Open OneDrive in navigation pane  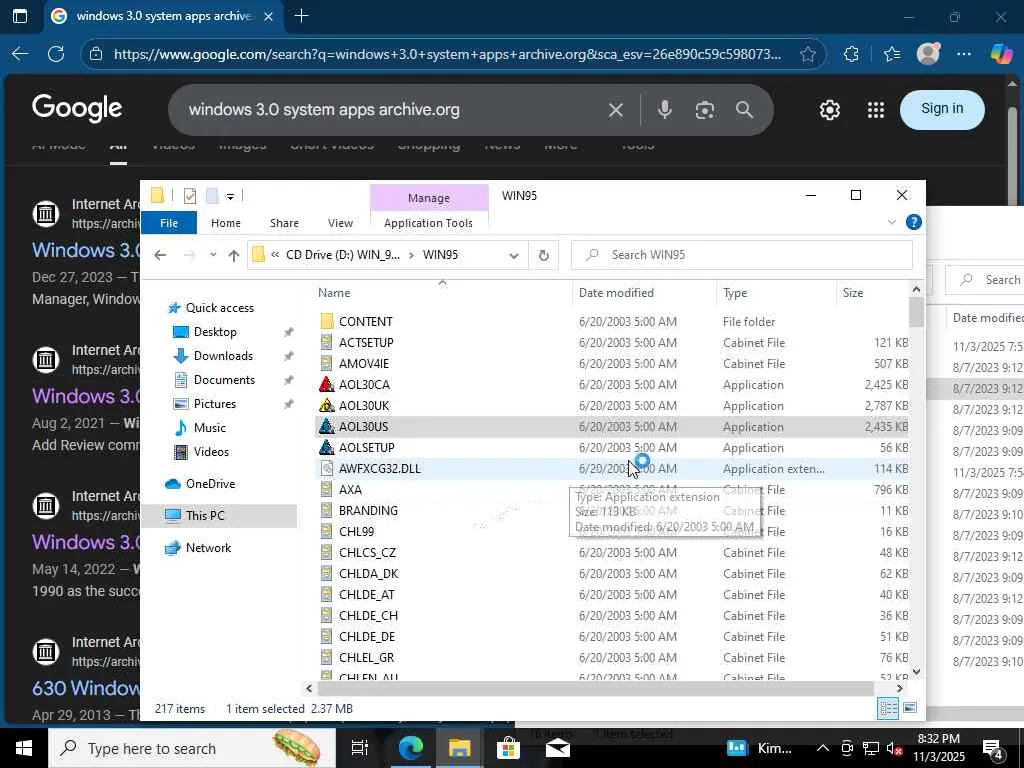[x=210, y=483]
